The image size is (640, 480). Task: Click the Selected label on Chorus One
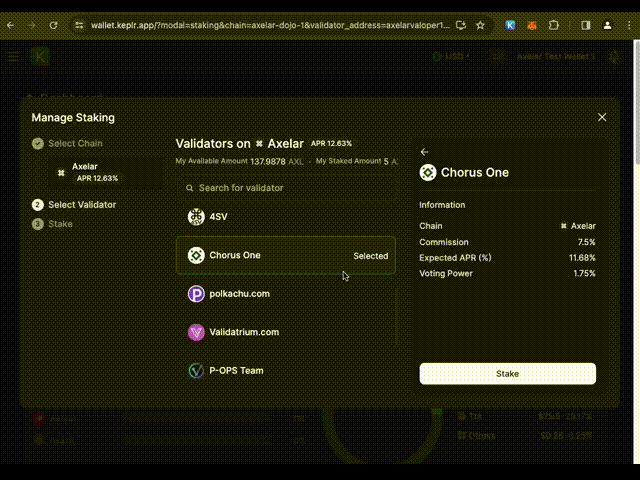tap(371, 256)
